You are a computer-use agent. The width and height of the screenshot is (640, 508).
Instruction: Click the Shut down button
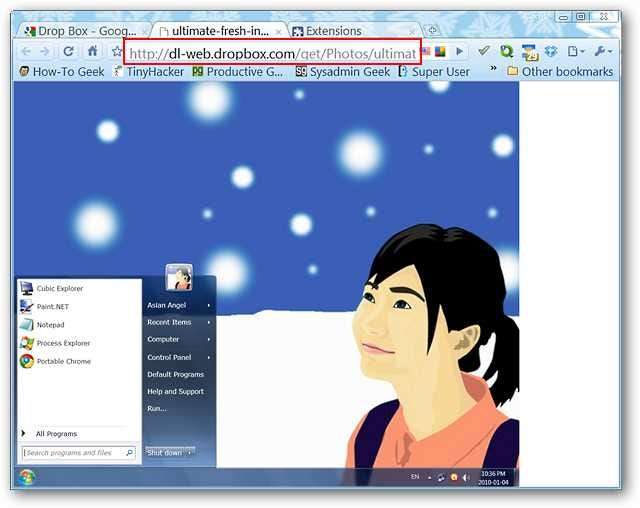click(x=165, y=453)
